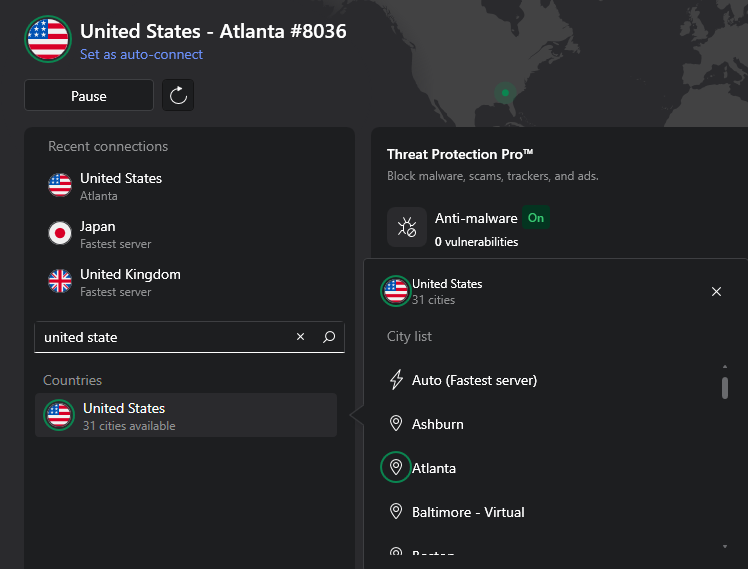Clear the search field with the X icon
Screen dimensions: 748x569
(x=301, y=337)
